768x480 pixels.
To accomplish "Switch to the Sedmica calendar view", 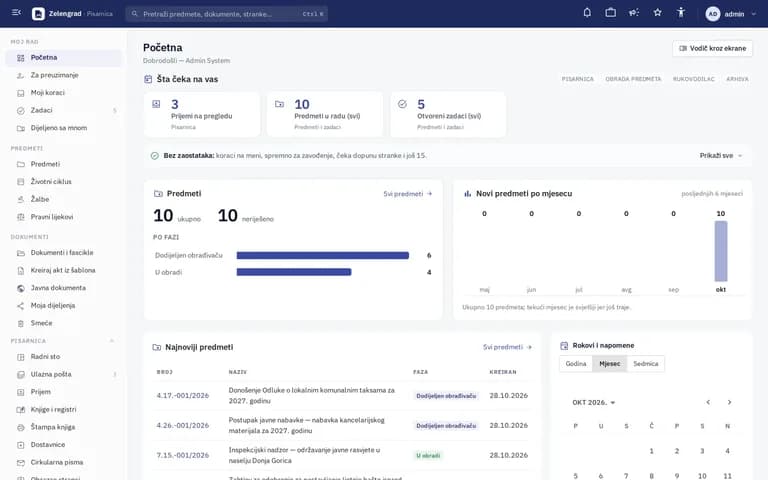I will (x=646, y=364).
